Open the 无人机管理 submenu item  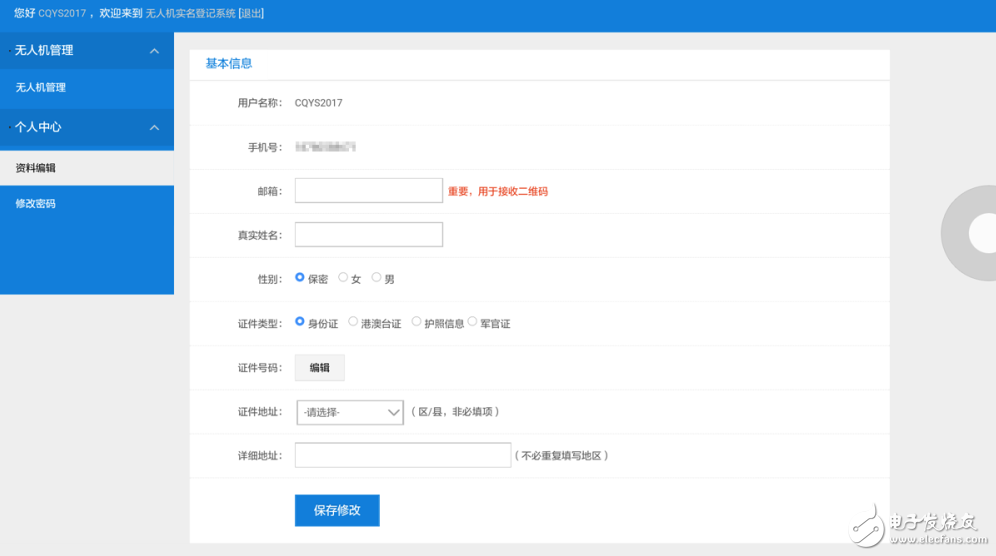(x=41, y=88)
